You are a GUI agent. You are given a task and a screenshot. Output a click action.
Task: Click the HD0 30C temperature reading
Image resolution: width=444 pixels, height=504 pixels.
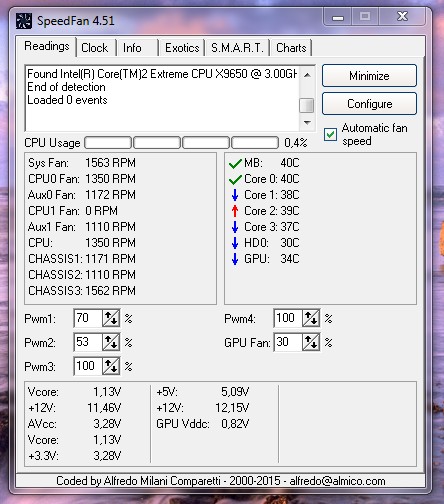(x=272, y=243)
